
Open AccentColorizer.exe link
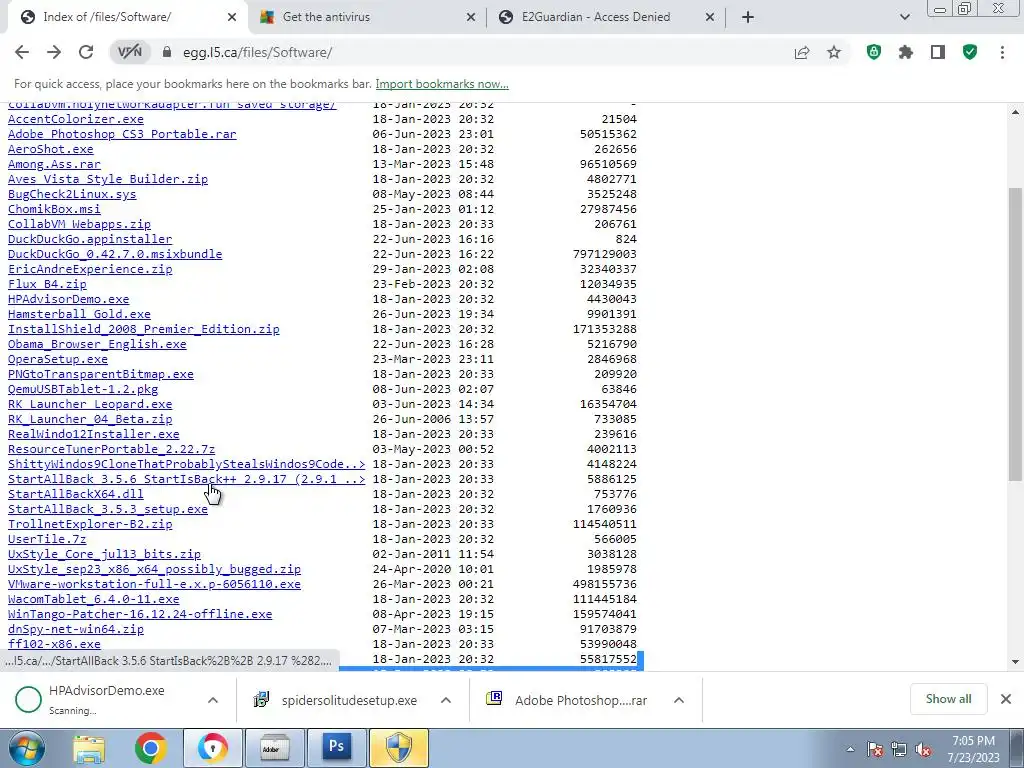[76, 120]
